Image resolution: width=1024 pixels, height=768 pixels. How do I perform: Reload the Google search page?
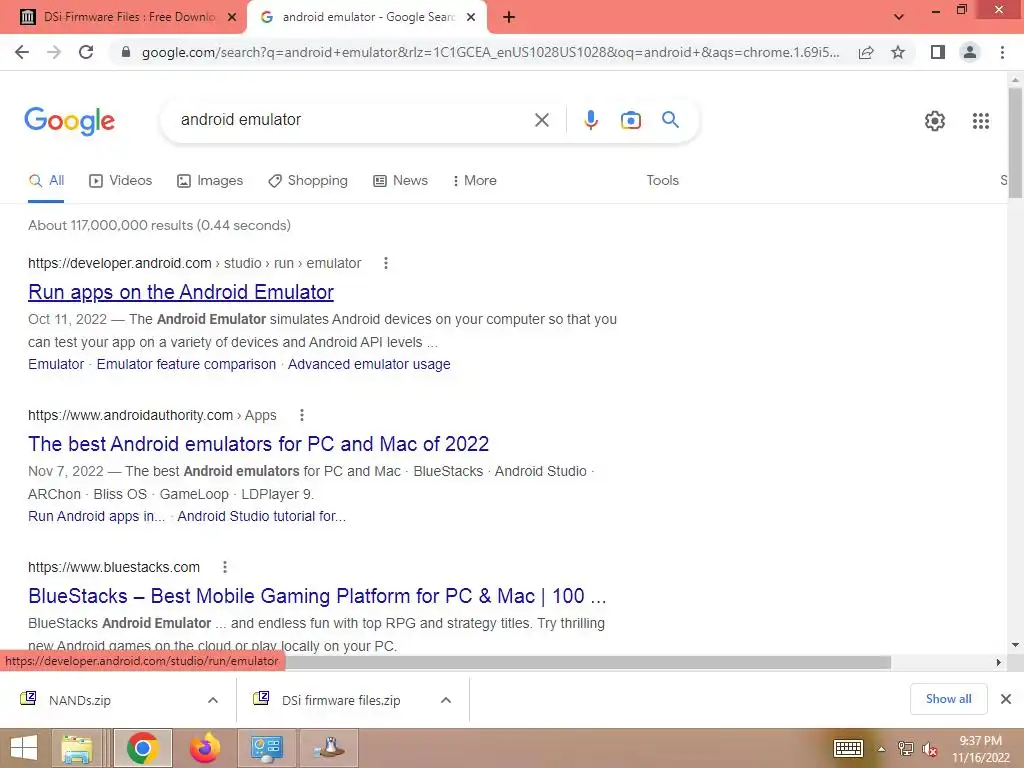click(x=86, y=52)
